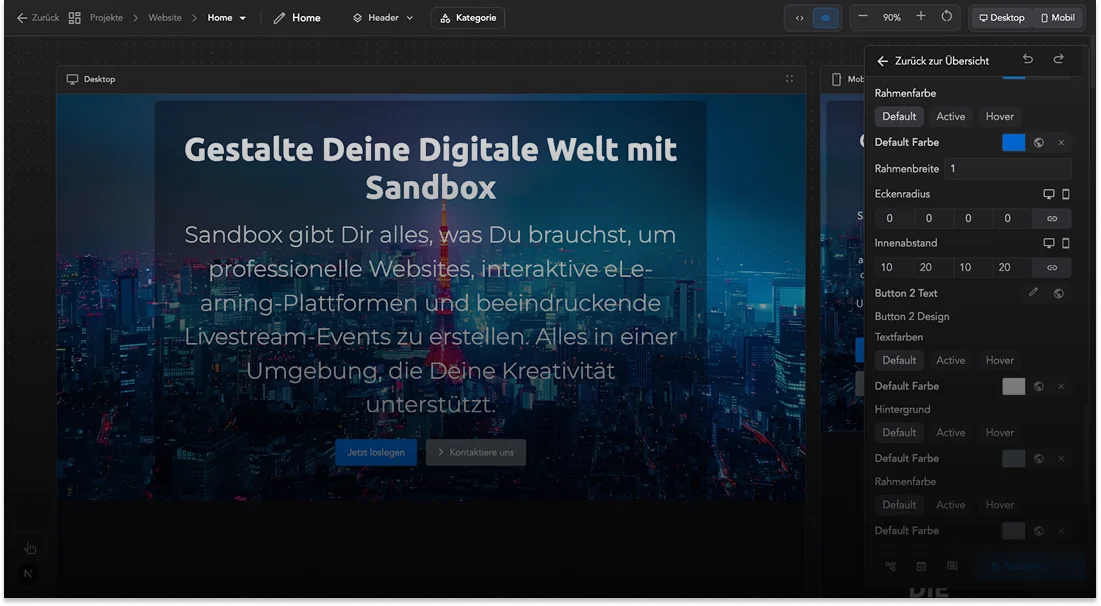The width and height of the screenshot is (1101, 606).
Task: Click the globe icon beside the blue swatch
Action: click(x=1039, y=143)
